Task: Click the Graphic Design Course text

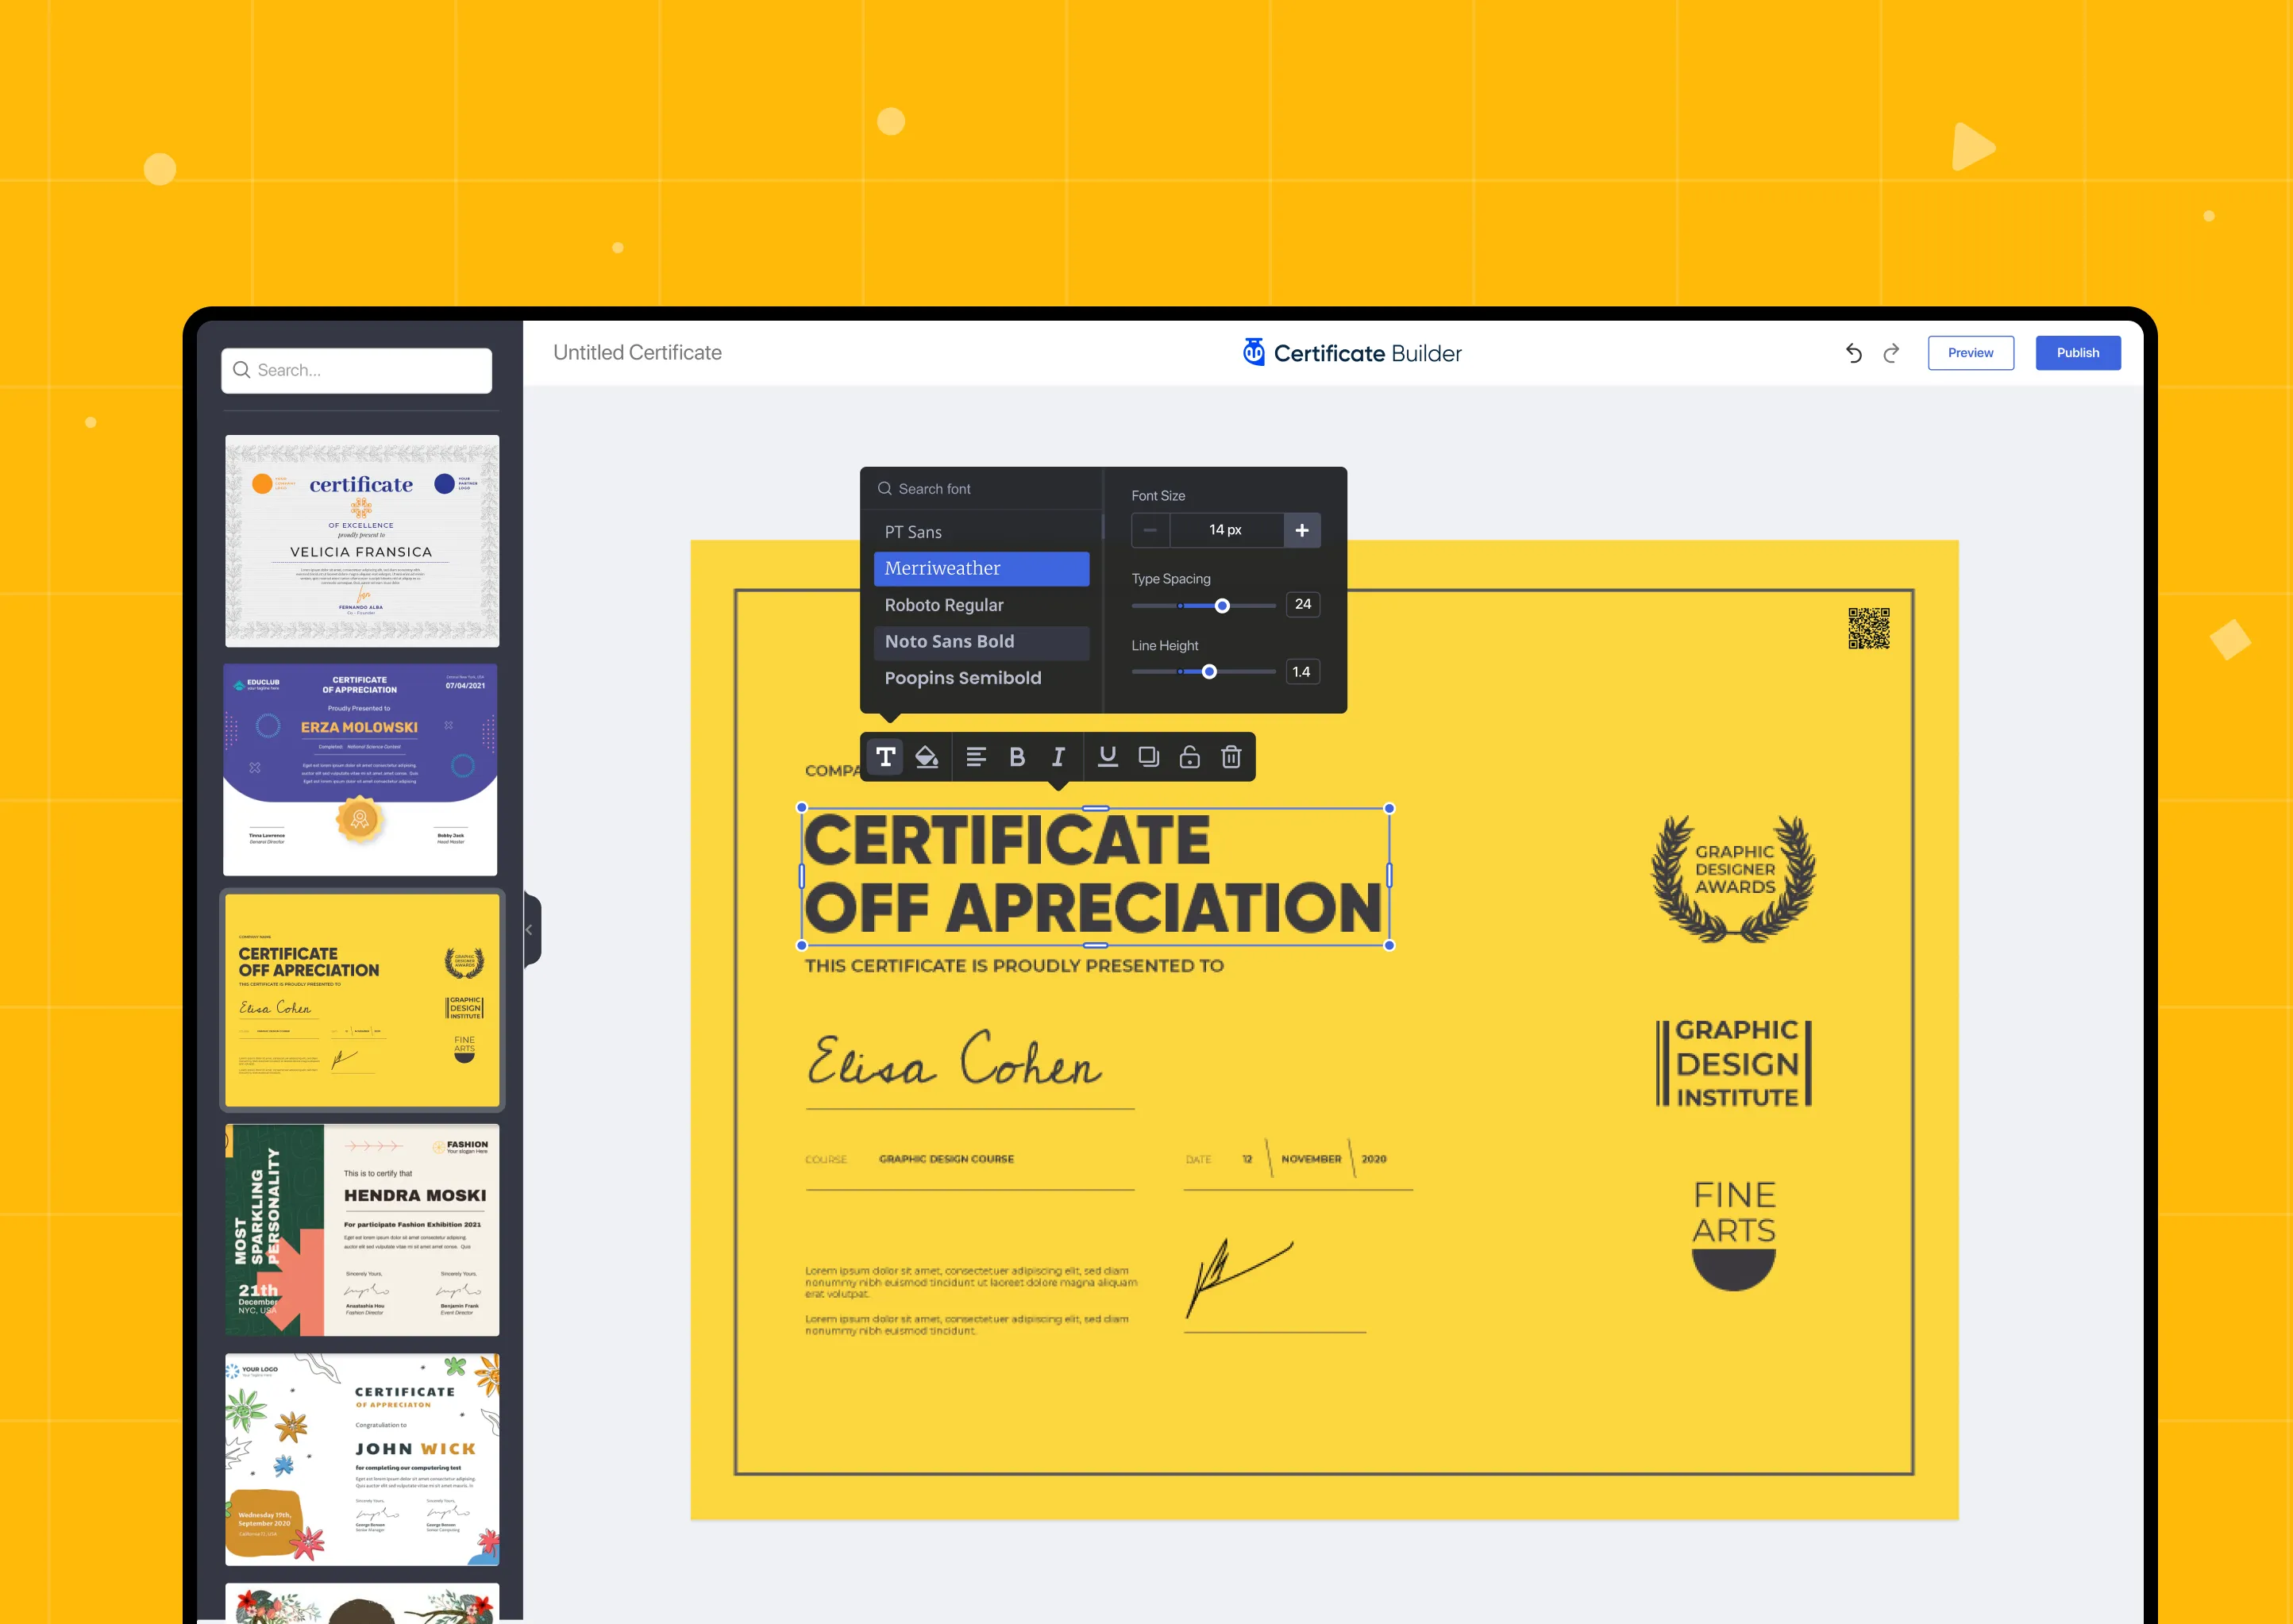Action: 946,1159
